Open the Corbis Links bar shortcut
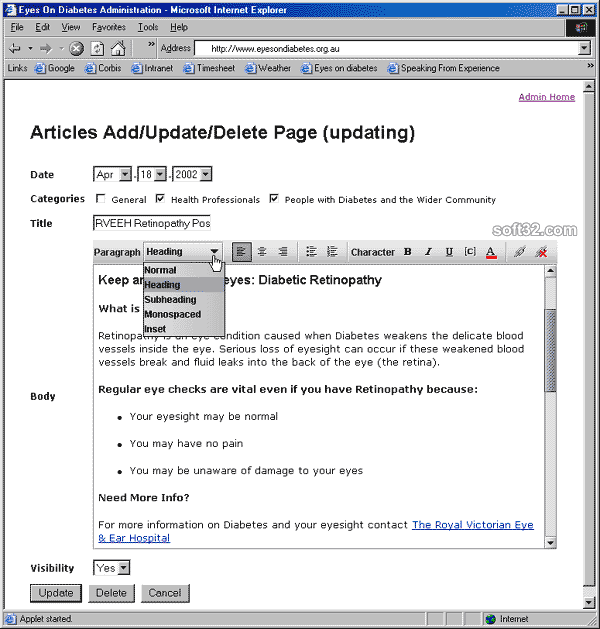The width and height of the screenshot is (600, 629). pyautogui.click(x=103, y=68)
